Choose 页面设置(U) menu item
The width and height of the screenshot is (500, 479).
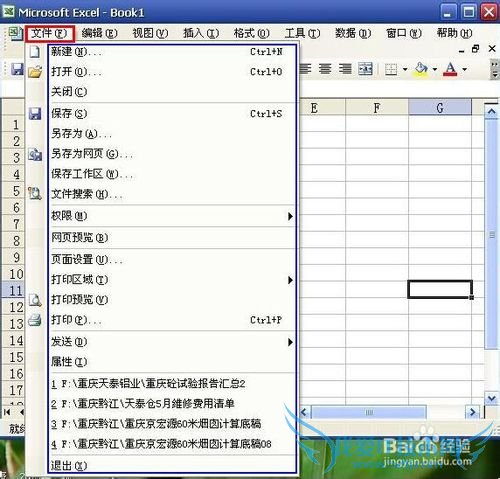(x=172, y=259)
